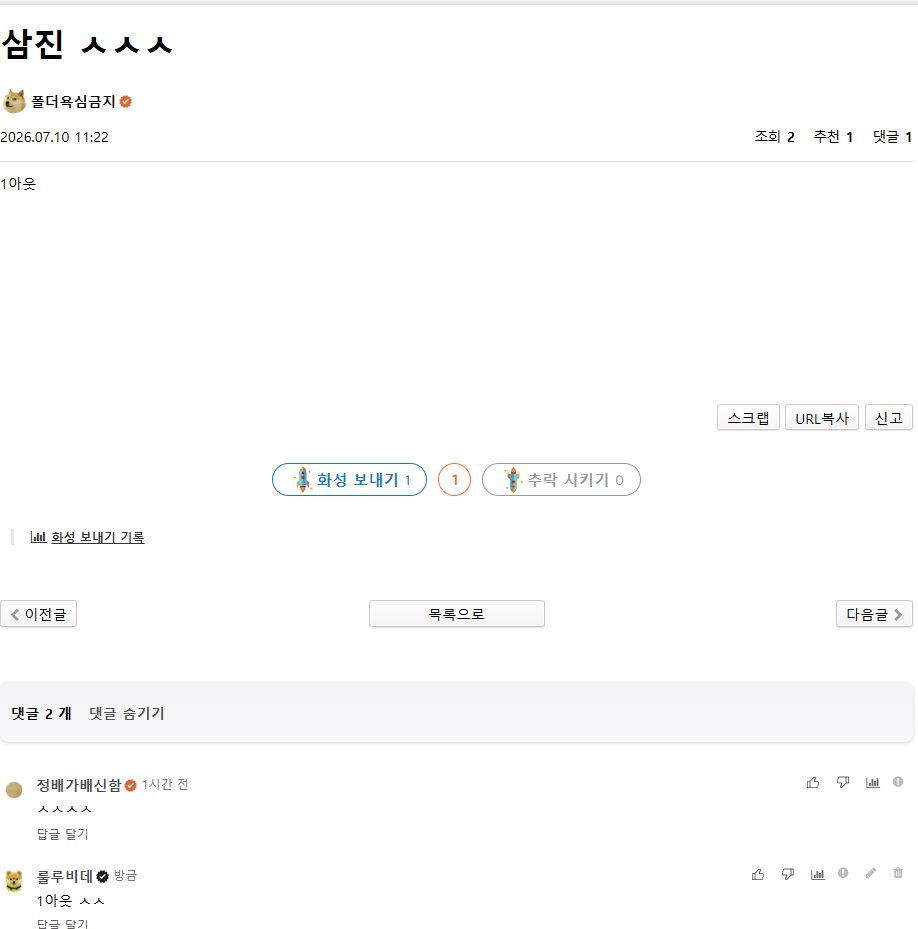Click the chevron inside the 다음글 button

tap(898, 614)
